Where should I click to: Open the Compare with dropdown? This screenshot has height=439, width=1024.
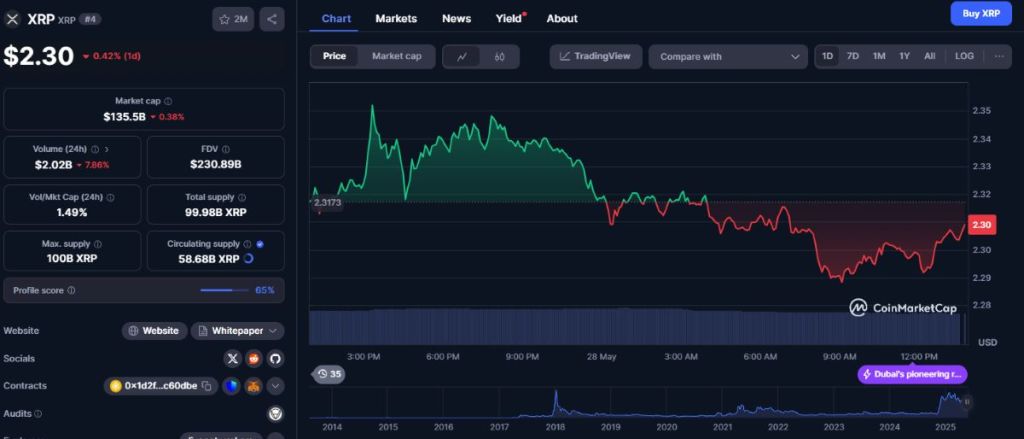pos(728,57)
